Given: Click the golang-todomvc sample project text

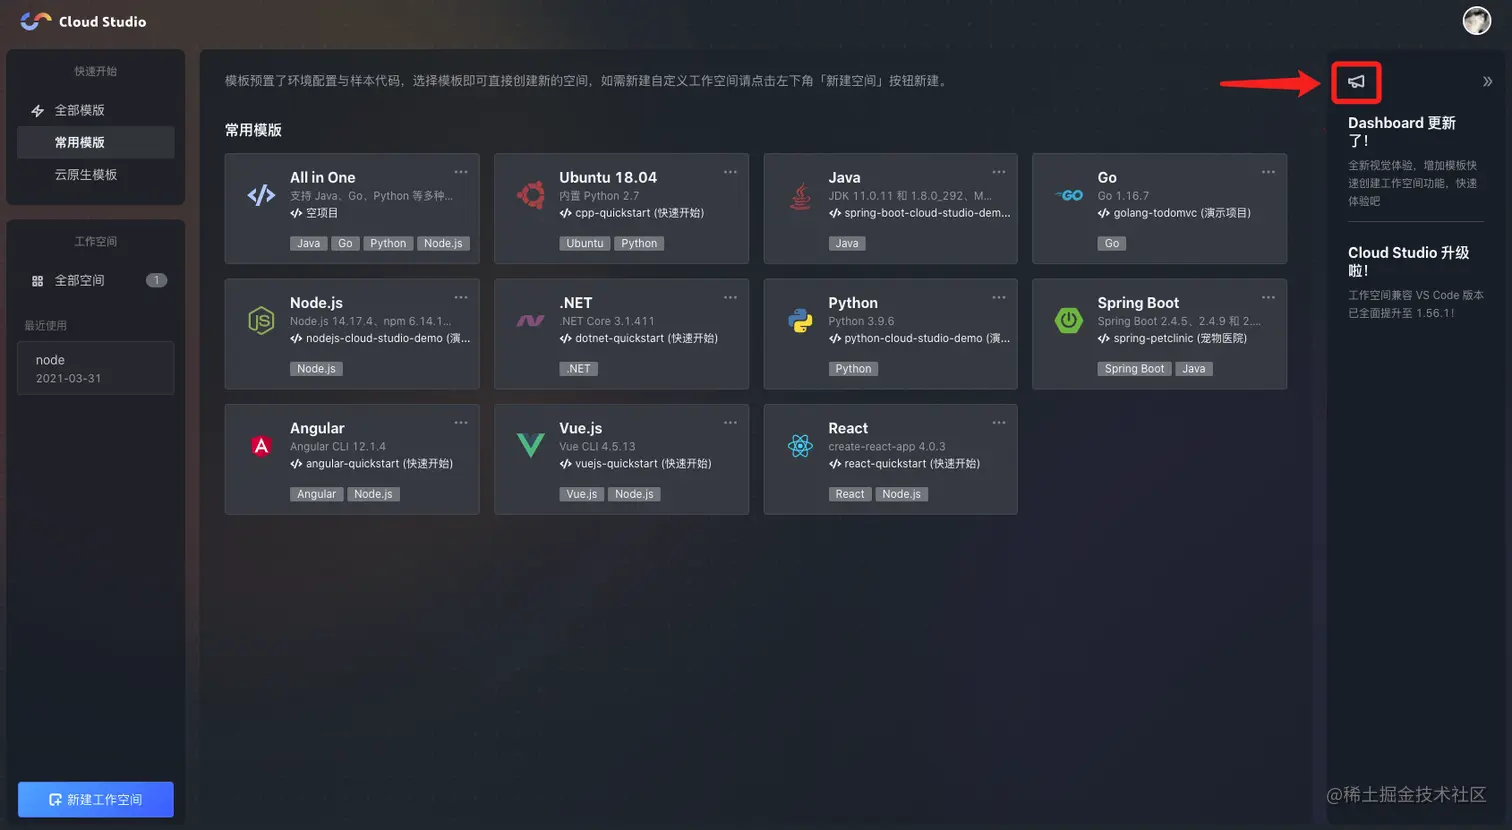Looking at the screenshot, I should (x=1182, y=213).
